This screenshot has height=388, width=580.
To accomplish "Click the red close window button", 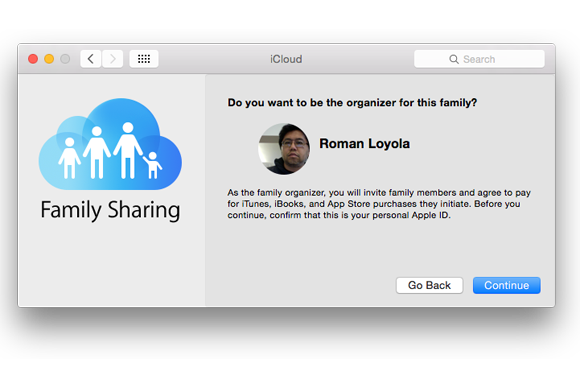I will coord(33,59).
